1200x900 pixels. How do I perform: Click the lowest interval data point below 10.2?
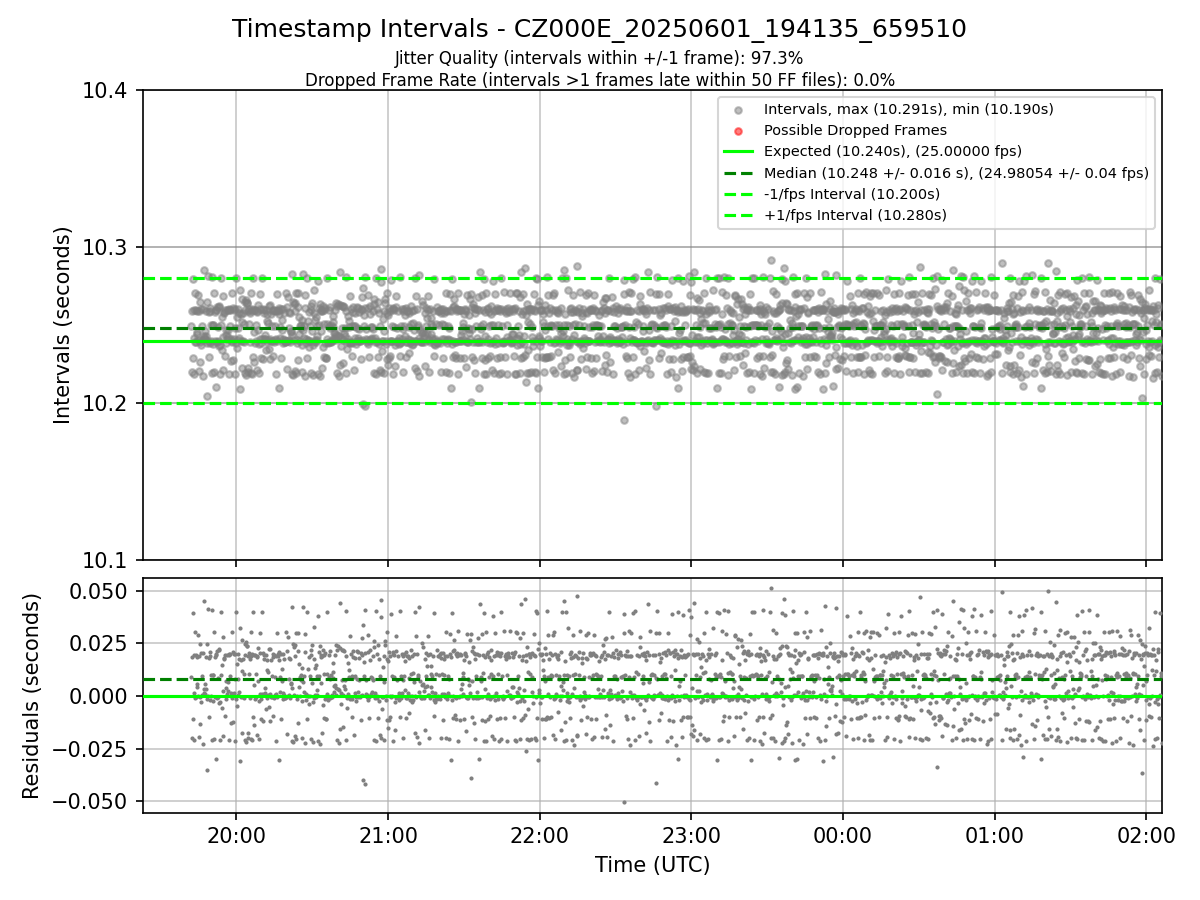(x=624, y=420)
